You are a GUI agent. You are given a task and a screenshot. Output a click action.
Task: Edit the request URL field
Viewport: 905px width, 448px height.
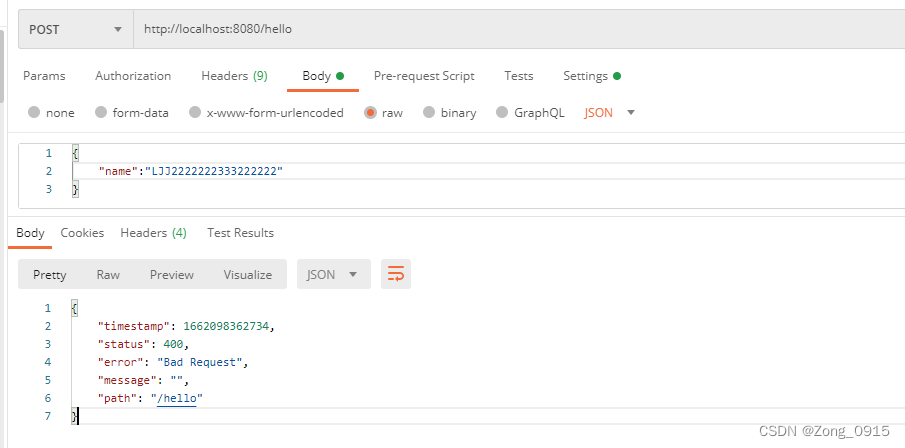coord(519,29)
